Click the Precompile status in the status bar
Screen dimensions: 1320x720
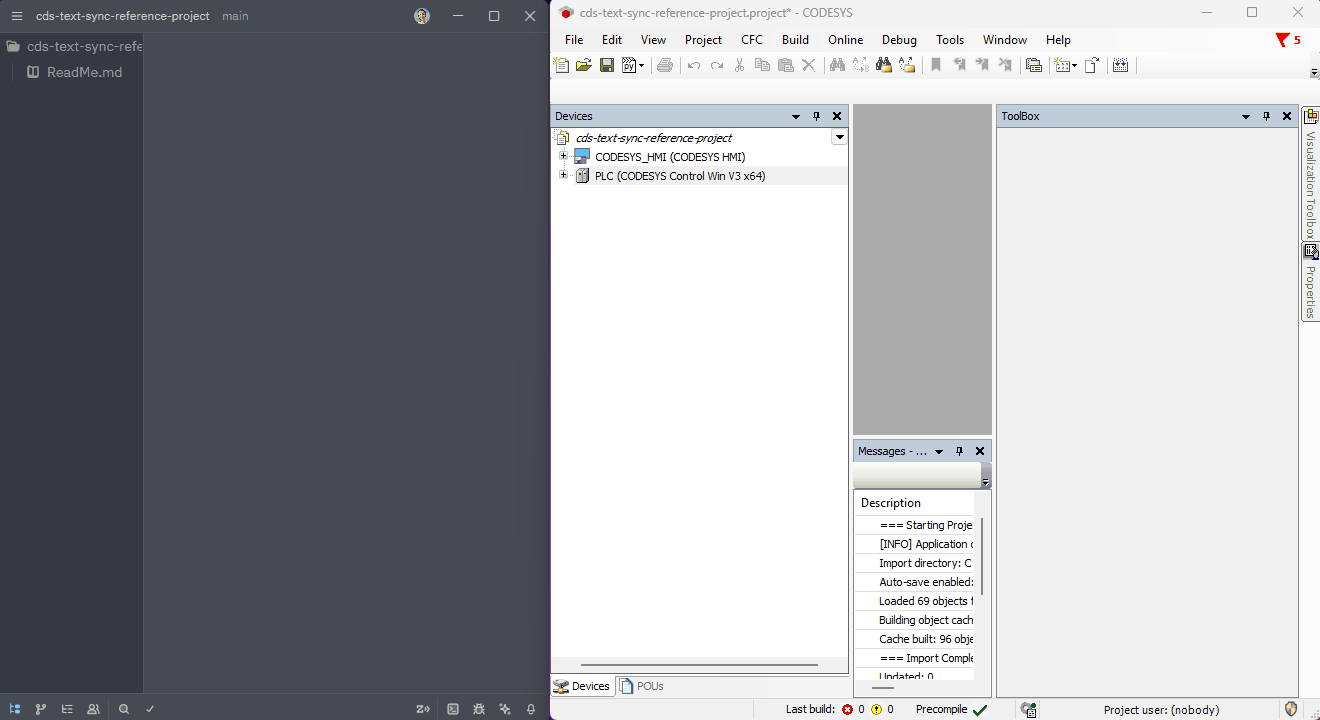951,709
